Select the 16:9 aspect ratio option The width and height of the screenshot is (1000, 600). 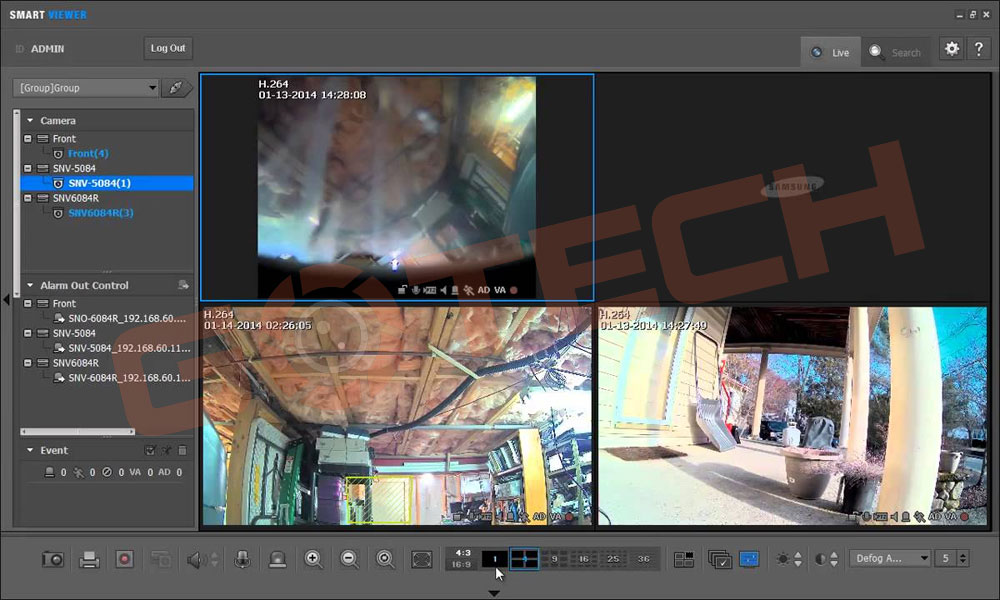(462, 565)
